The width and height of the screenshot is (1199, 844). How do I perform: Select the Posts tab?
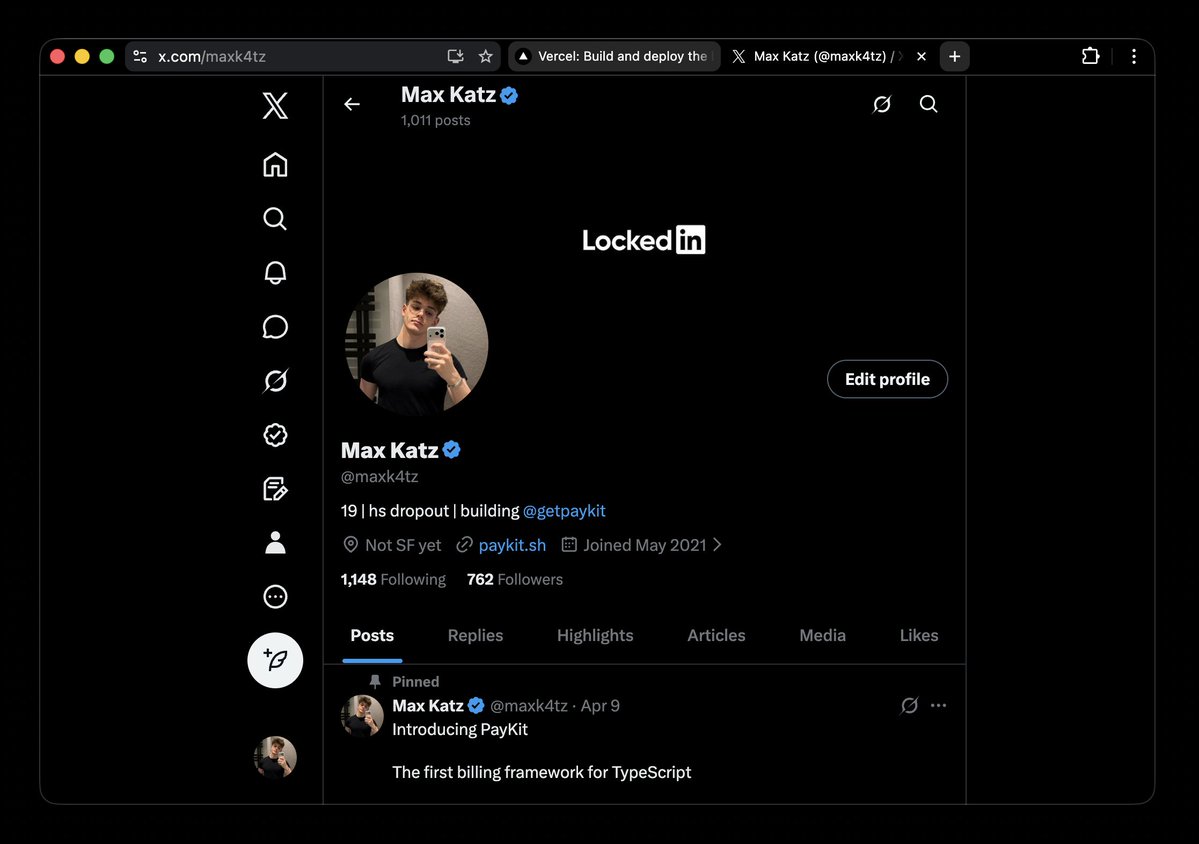pyautogui.click(x=372, y=635)
